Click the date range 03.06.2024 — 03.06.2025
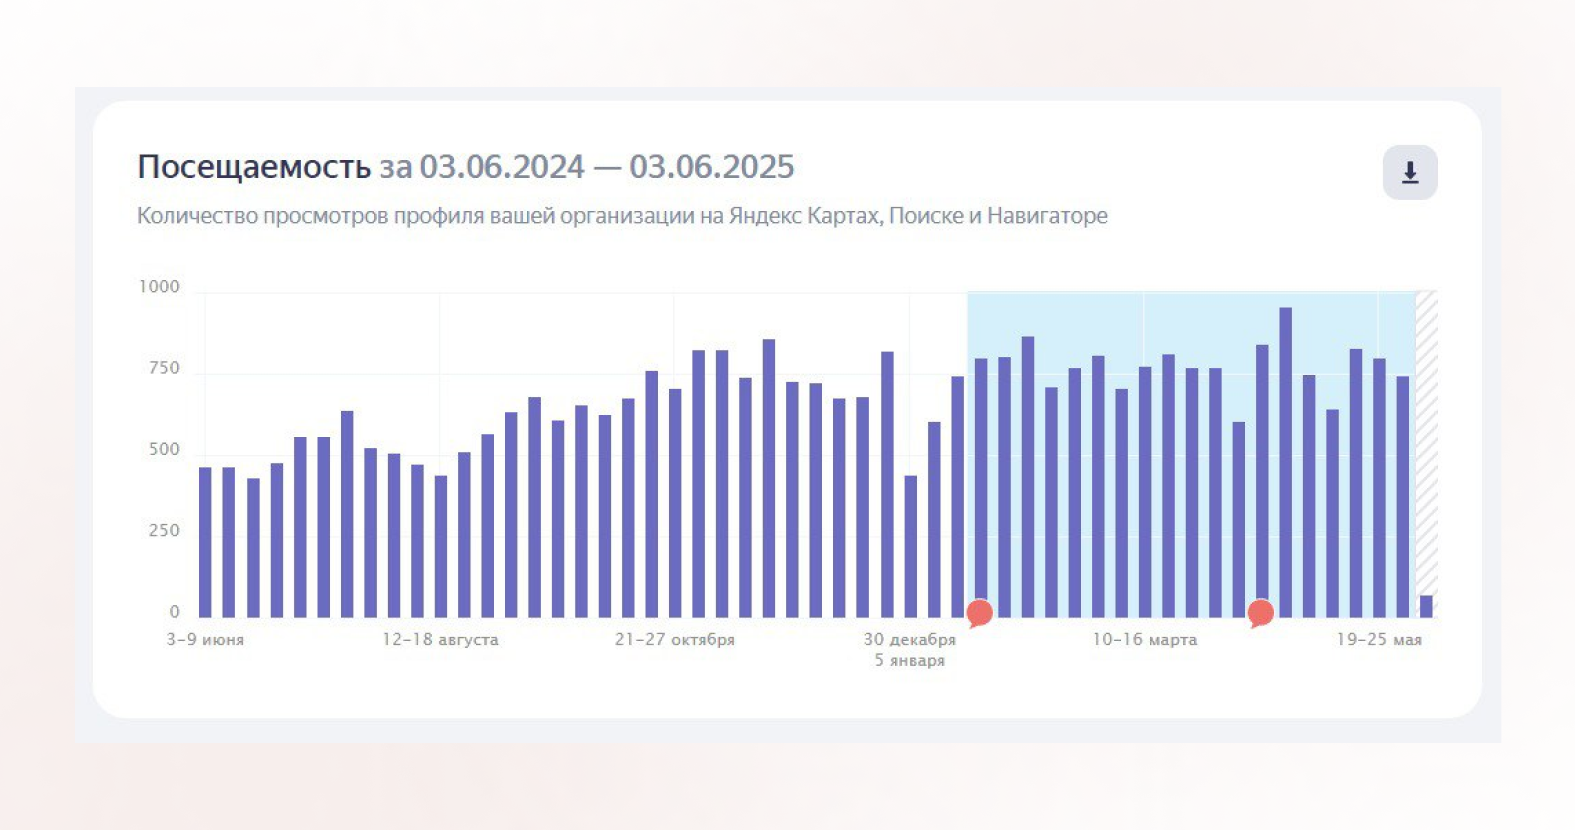This screenshot has height=830, width=1575. point(606,167)
